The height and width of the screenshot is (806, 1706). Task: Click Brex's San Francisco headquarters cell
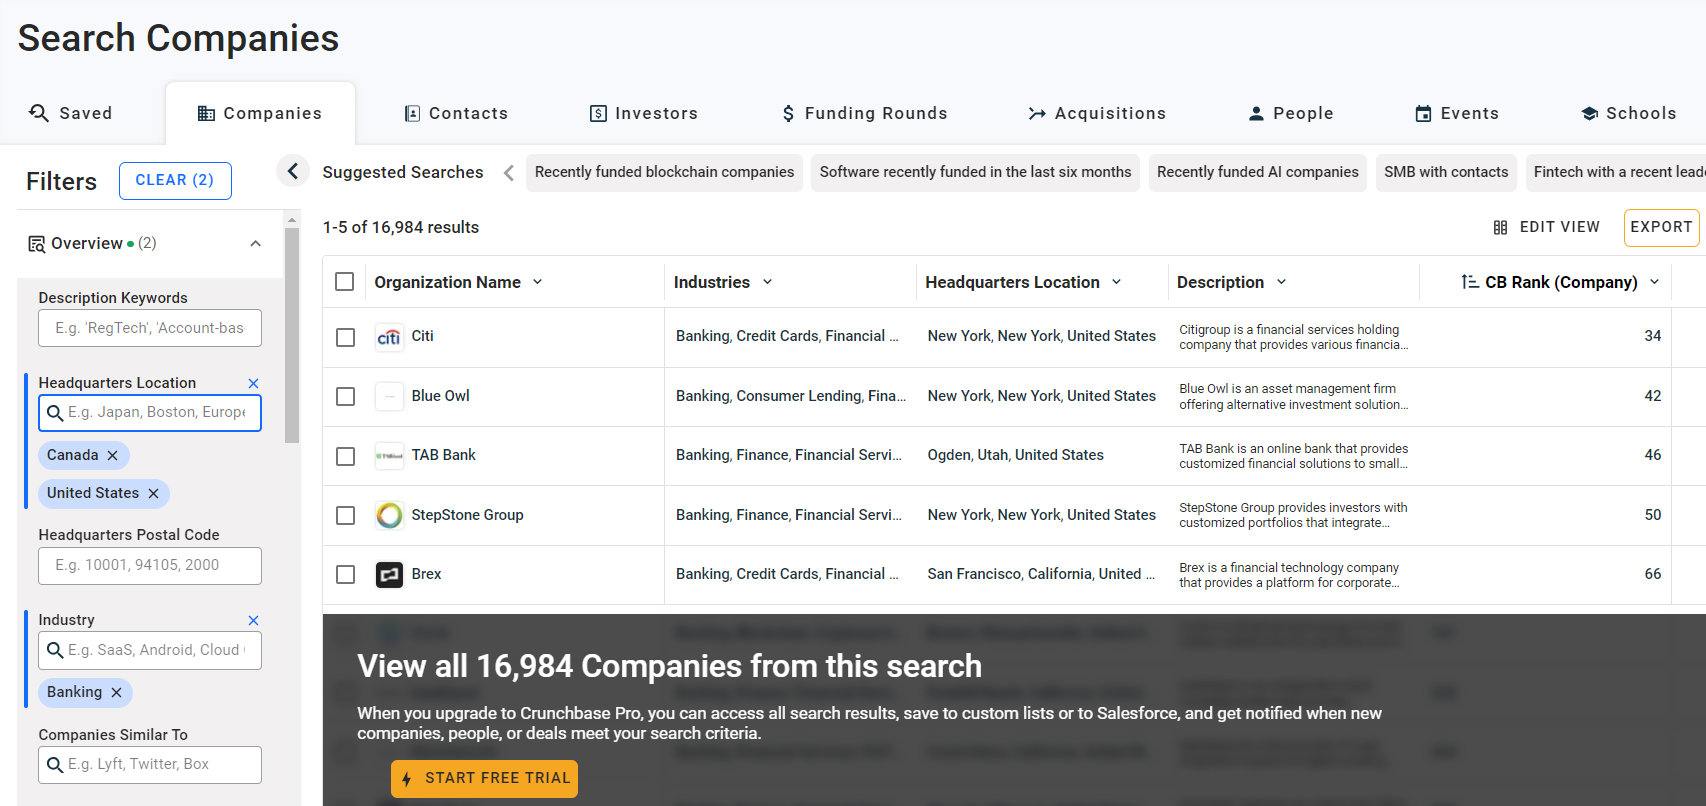point(1041,574)
